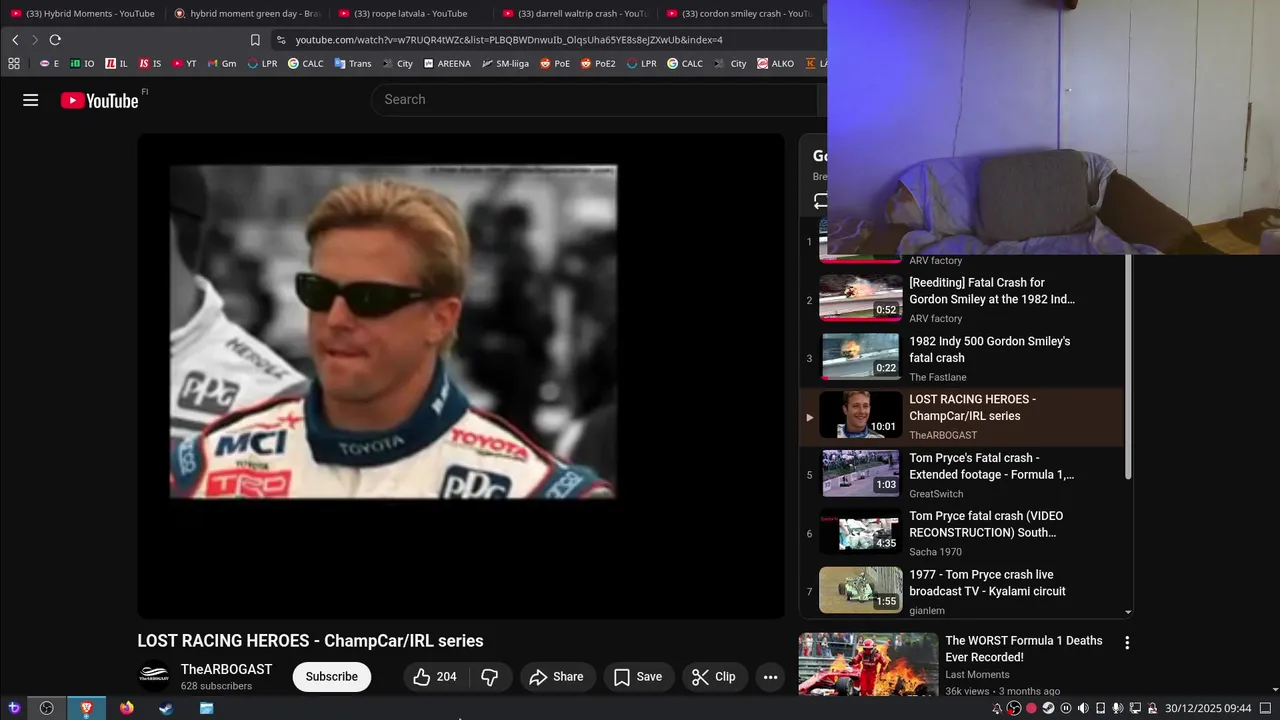Click media pause icon in tray
1280x720 pixels.
click(x=1066, y=708)
